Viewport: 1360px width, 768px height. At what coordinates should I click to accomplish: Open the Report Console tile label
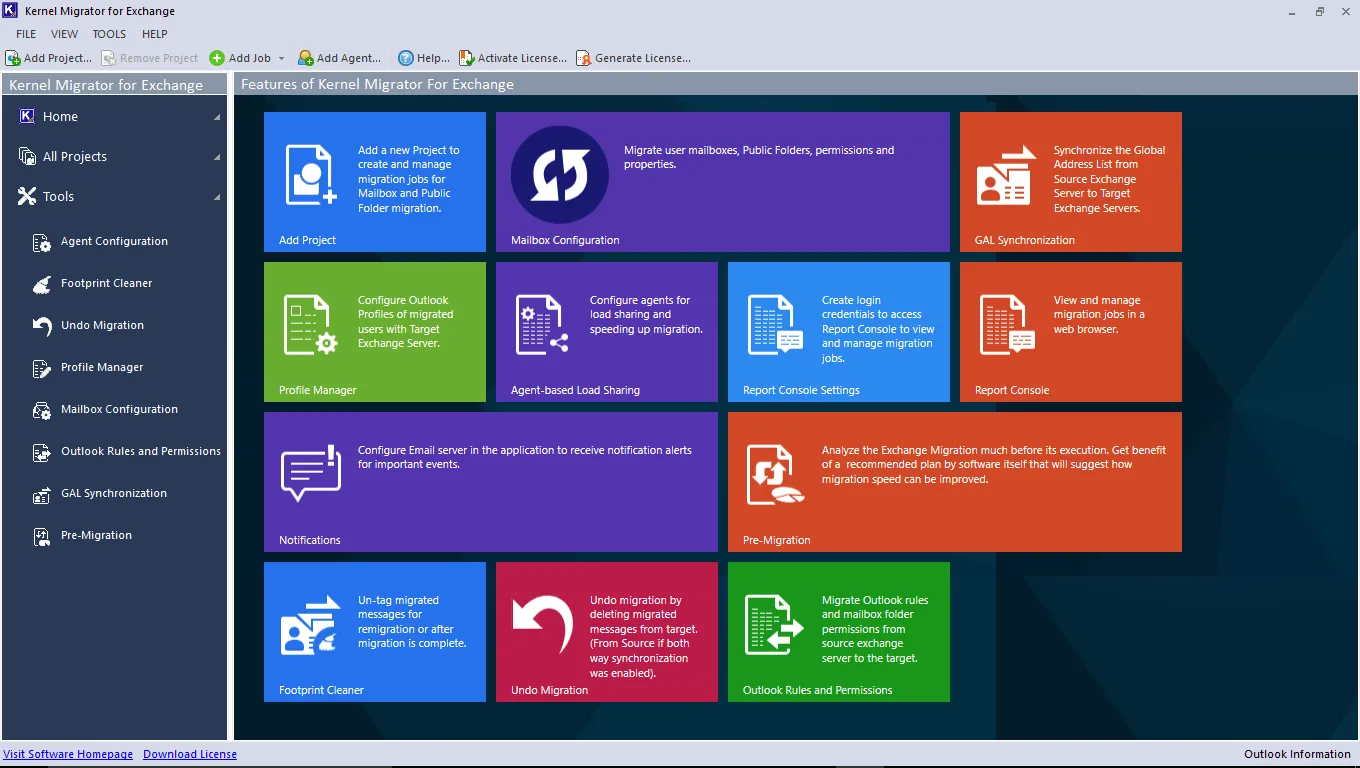click(1012, 390)
